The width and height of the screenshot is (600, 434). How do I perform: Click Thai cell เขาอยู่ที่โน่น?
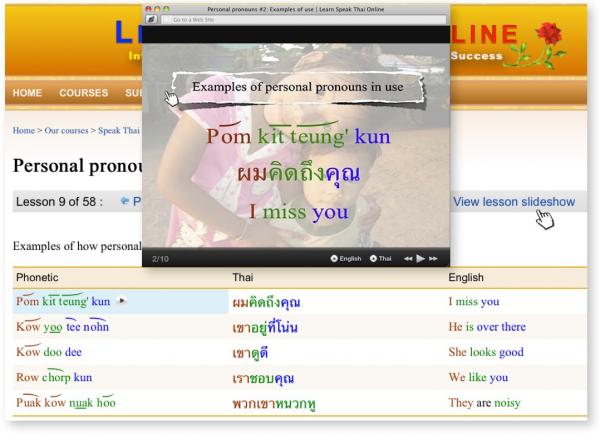(265, 327)
